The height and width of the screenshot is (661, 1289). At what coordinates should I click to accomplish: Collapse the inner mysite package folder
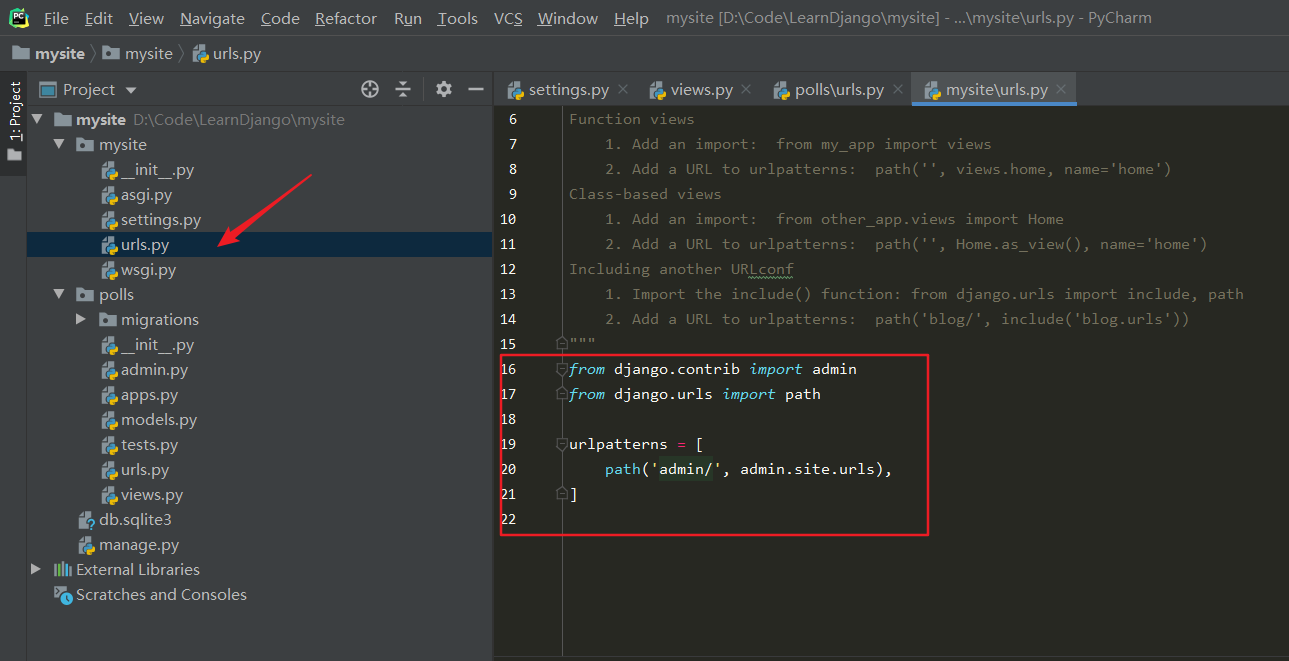point(59,144)
